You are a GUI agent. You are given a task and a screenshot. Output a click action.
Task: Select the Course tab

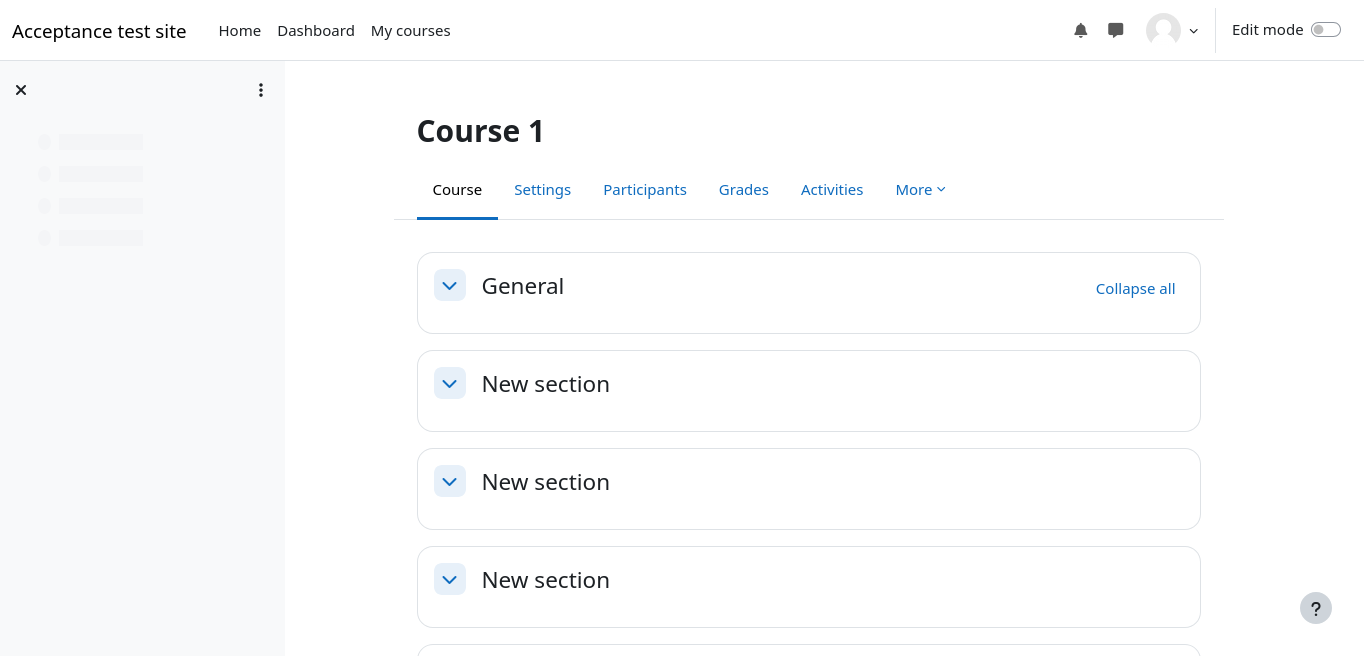tap(457, 190)
